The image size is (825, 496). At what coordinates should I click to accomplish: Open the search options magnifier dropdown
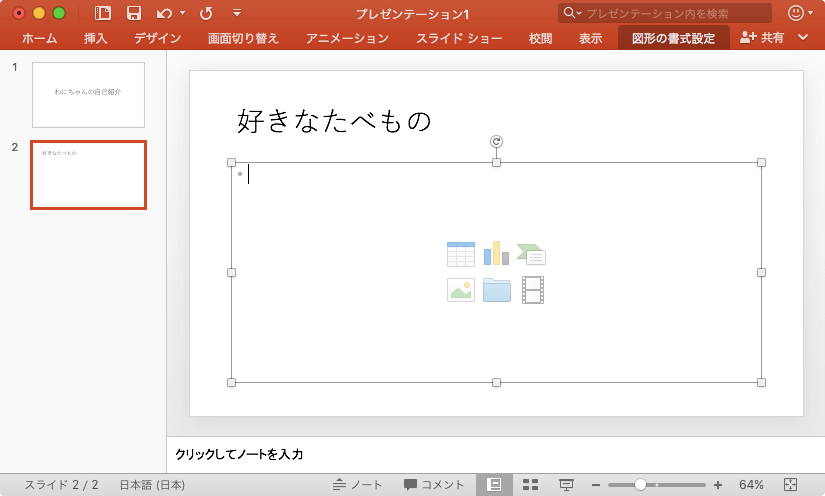pos(572,13)
